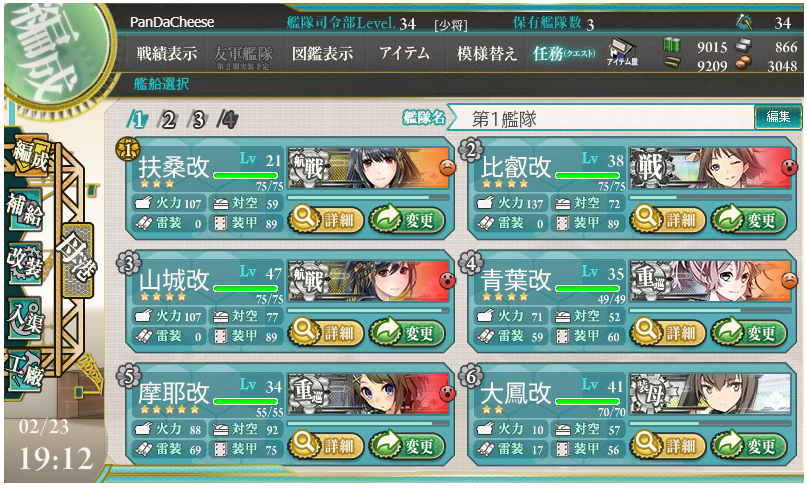The image size is (807, 493).
Task: Click 変更 change for 比叡改
Action: point(749,220)
